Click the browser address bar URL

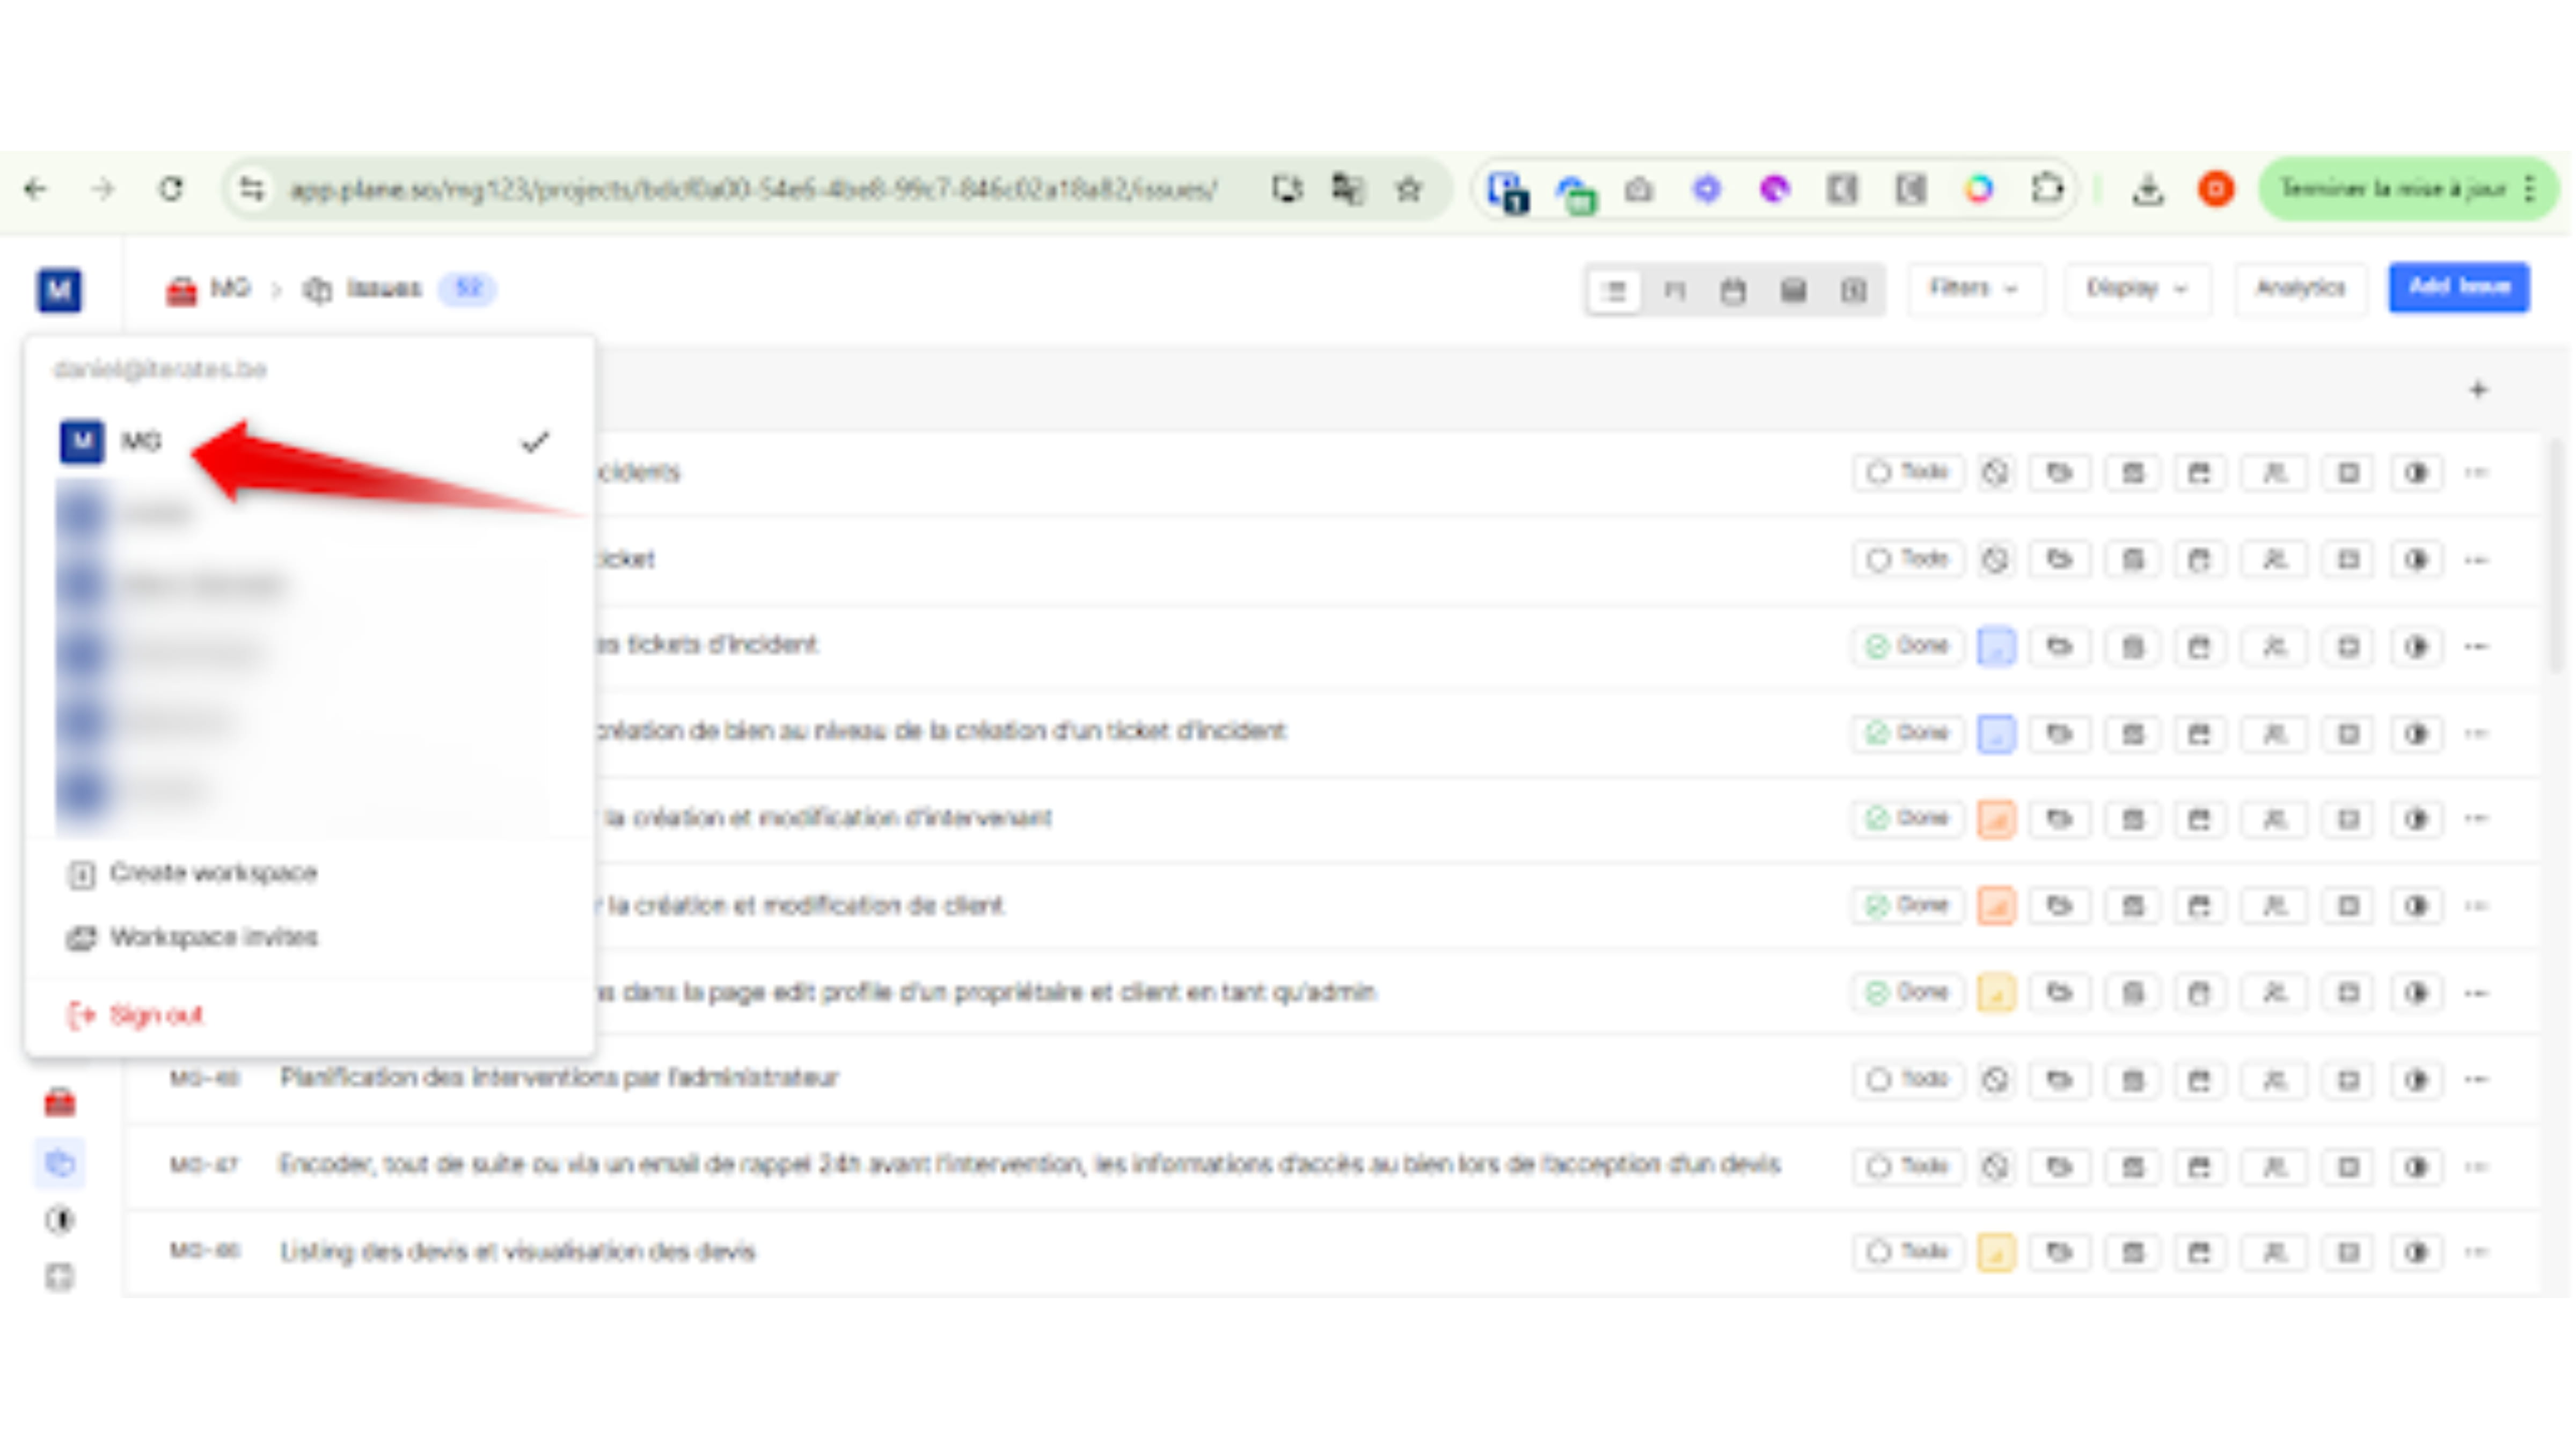click(x=752, y=189)
